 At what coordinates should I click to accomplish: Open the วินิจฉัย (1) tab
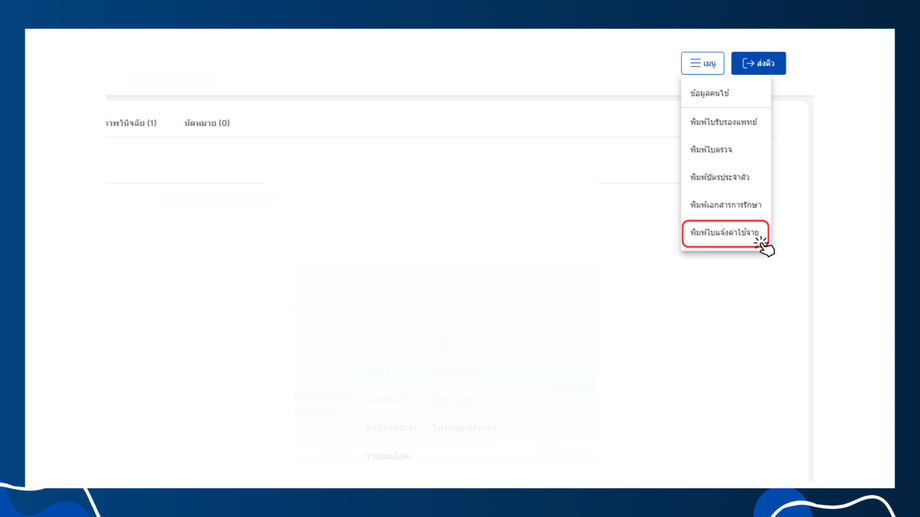point(131,123)
